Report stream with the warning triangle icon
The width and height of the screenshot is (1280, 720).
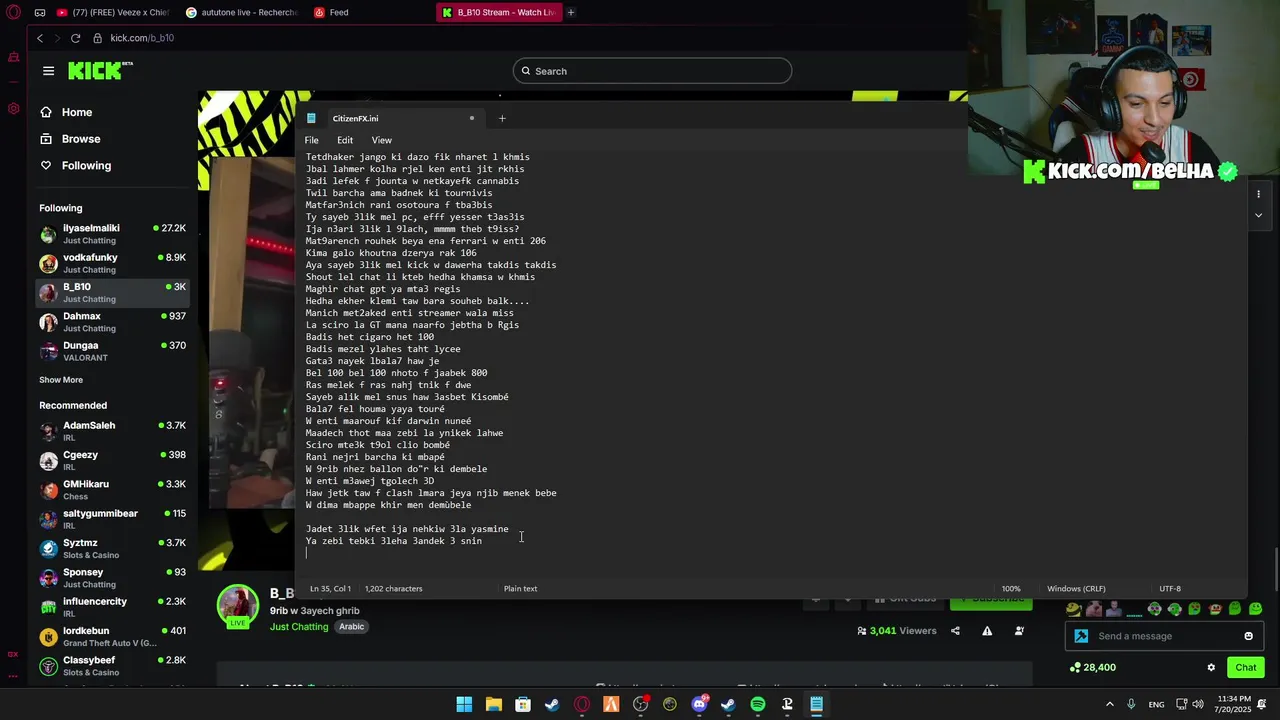coord(987,631)
